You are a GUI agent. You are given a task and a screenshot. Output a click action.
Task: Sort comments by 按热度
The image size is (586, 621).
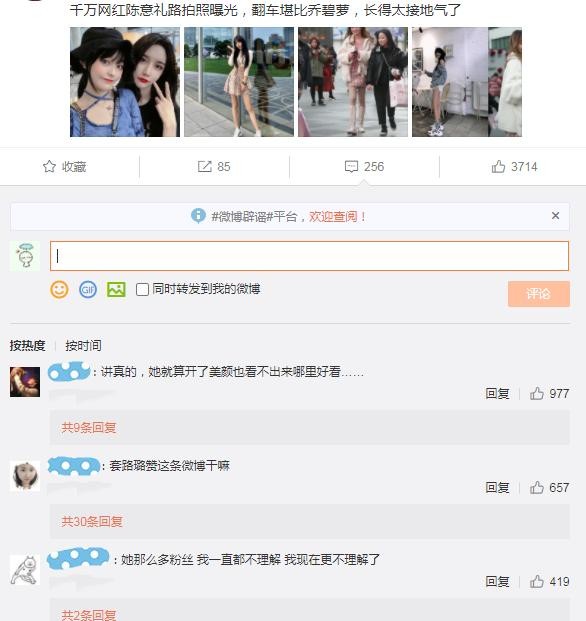point(27,345)
